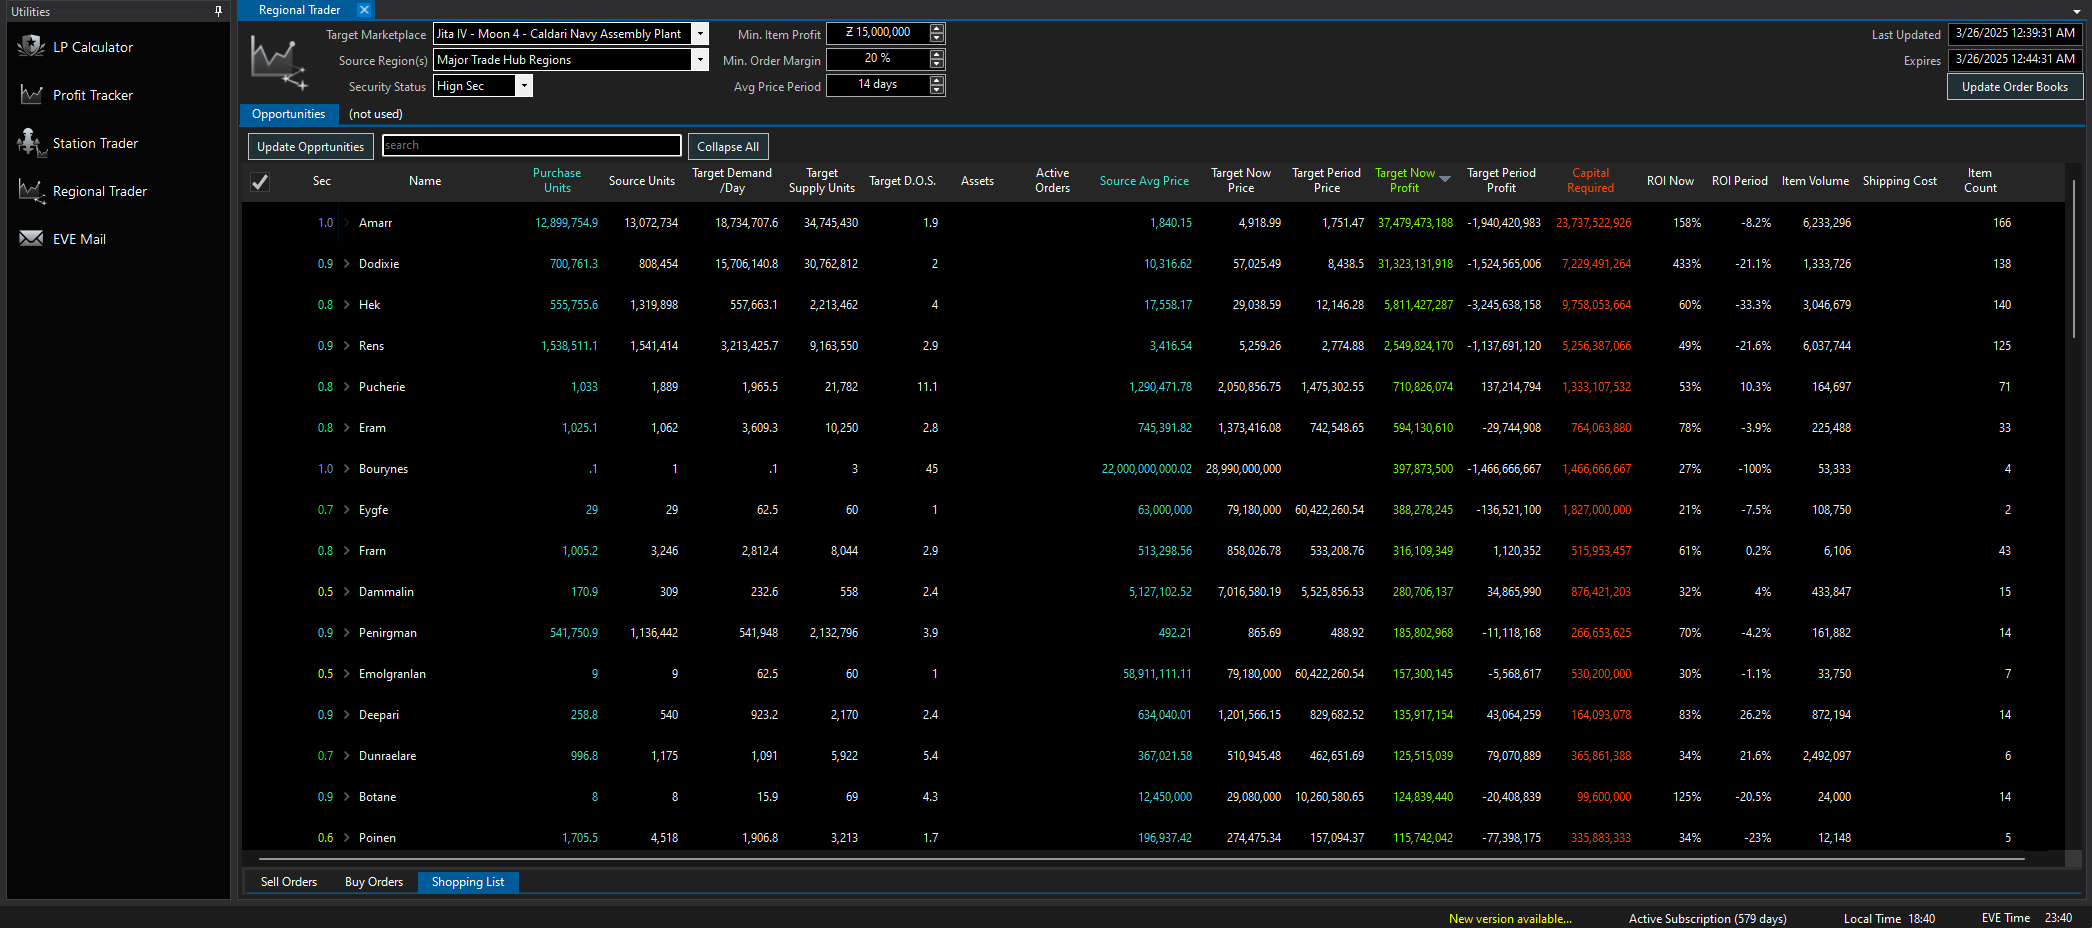Open the LP Calculator icon in Utilities
Viewport: 2092px width, 928px height.
(x=31, y=46)
